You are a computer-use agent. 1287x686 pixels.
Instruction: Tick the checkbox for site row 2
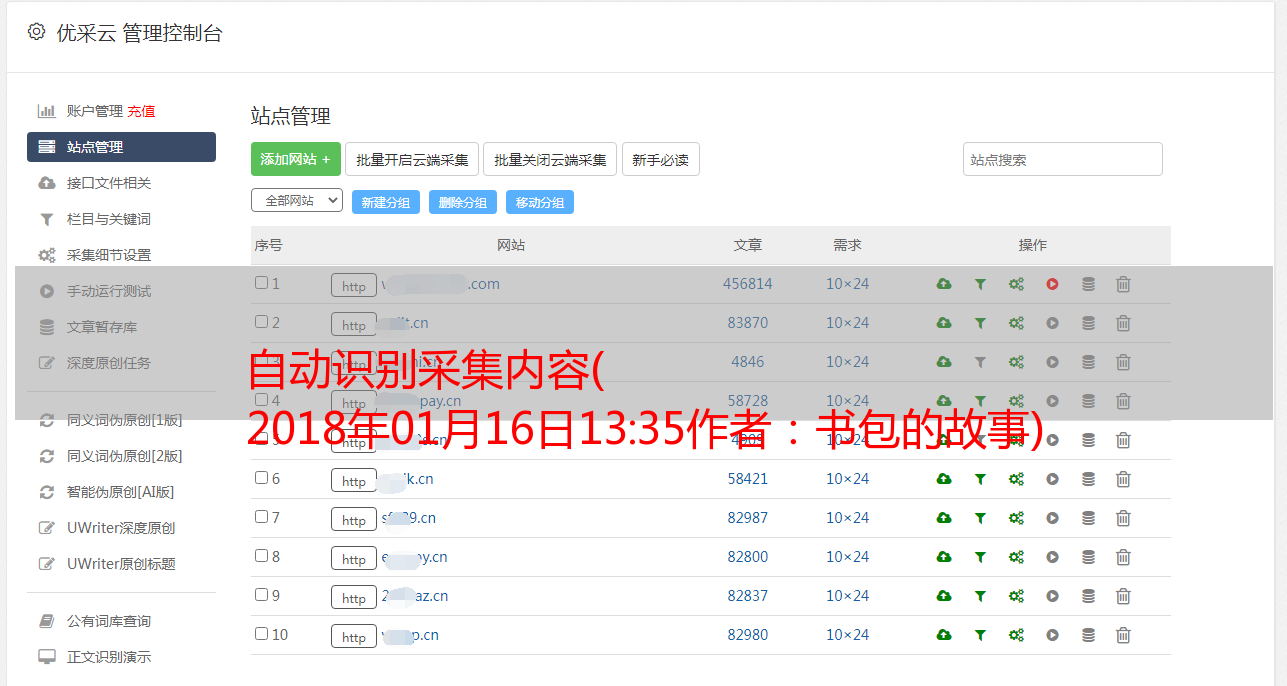261,322
